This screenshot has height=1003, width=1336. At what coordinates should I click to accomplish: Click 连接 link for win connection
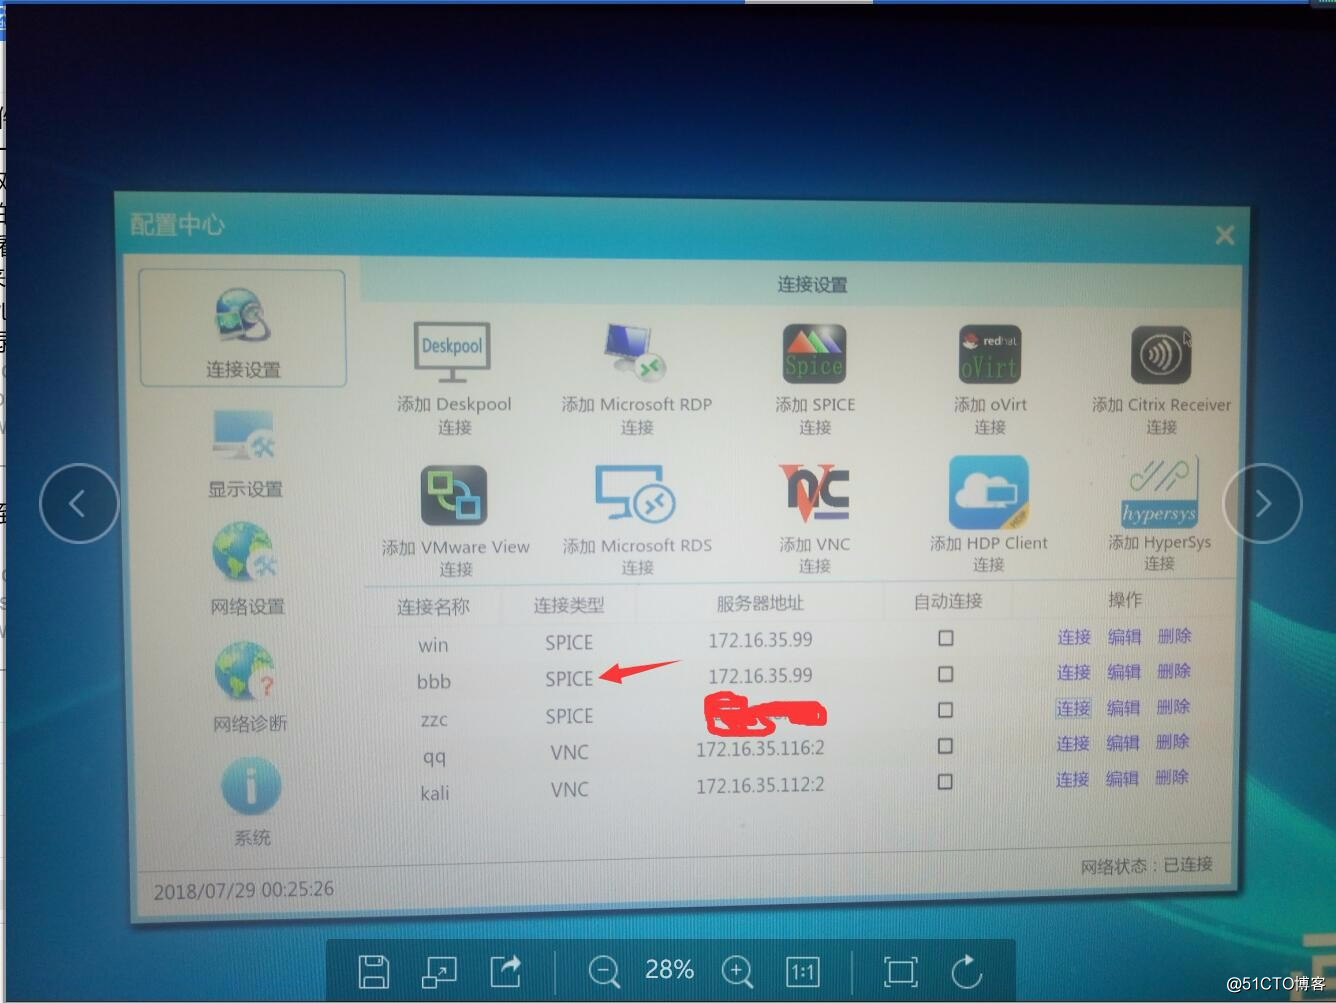1074,637
